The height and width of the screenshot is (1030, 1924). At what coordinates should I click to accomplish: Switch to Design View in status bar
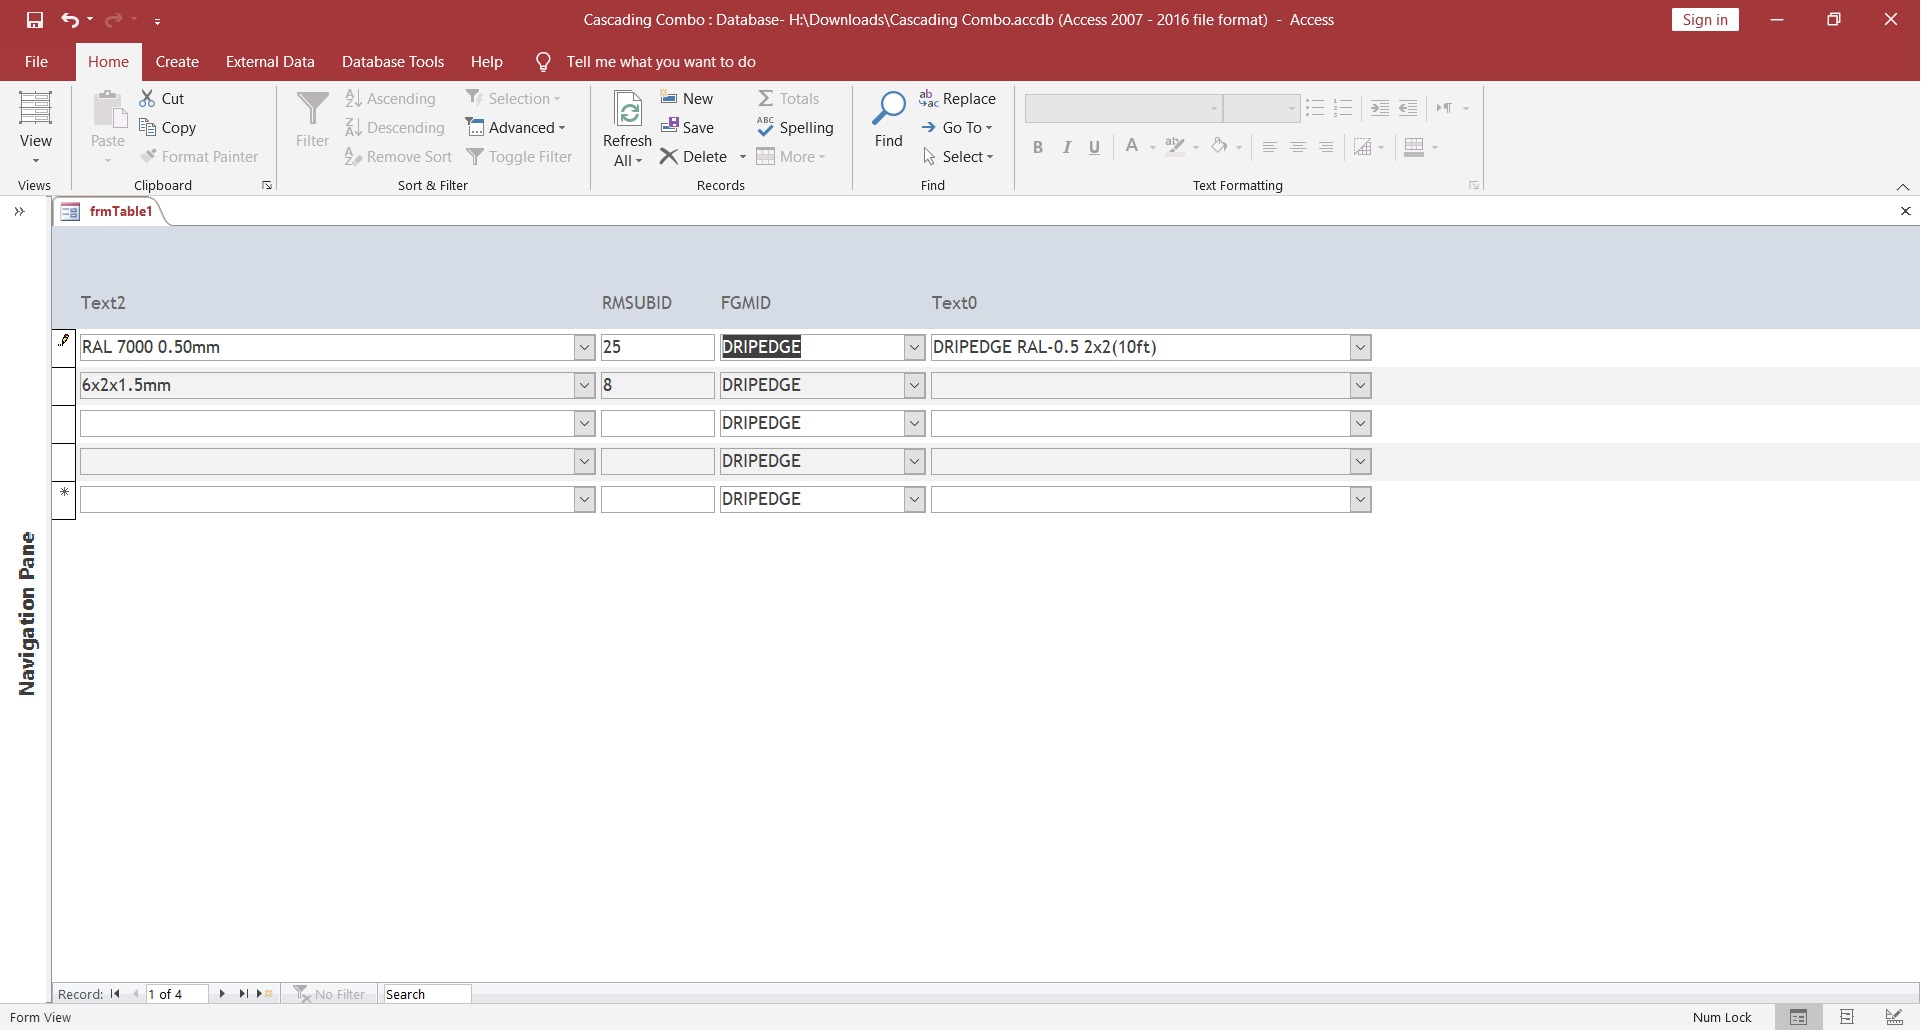coord(1893,1017)
